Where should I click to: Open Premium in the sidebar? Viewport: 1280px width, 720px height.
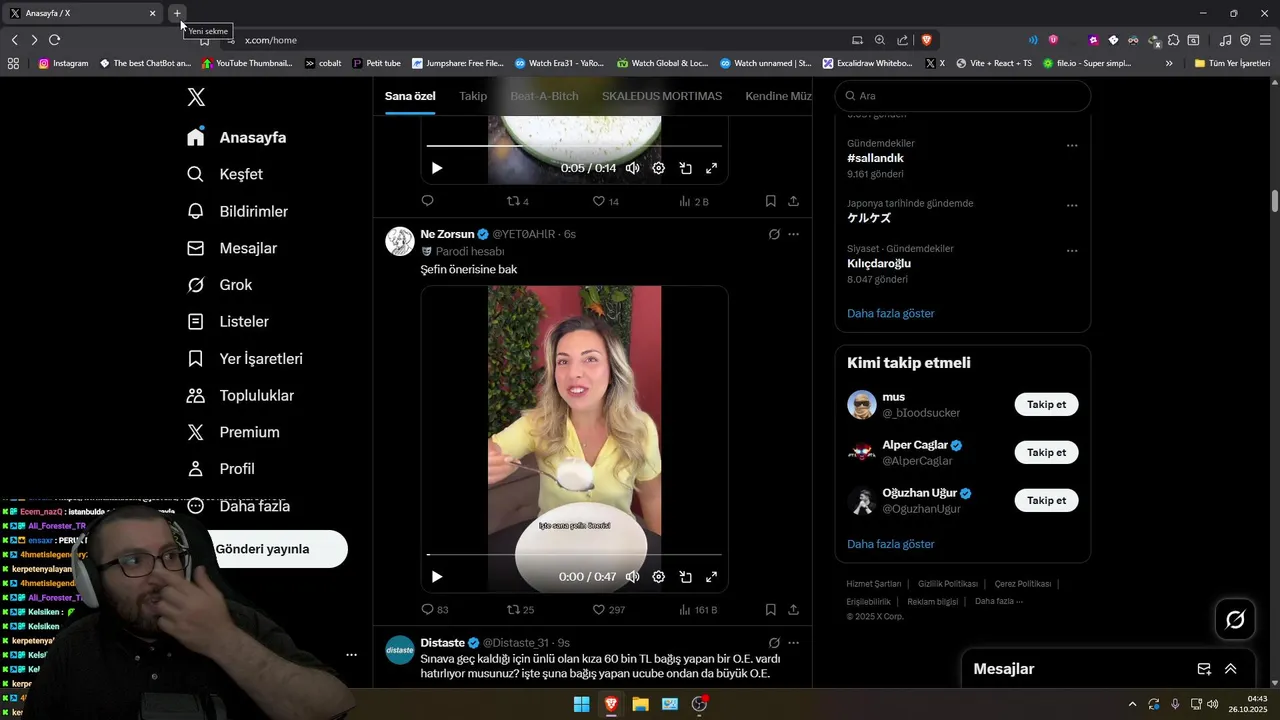233,432
